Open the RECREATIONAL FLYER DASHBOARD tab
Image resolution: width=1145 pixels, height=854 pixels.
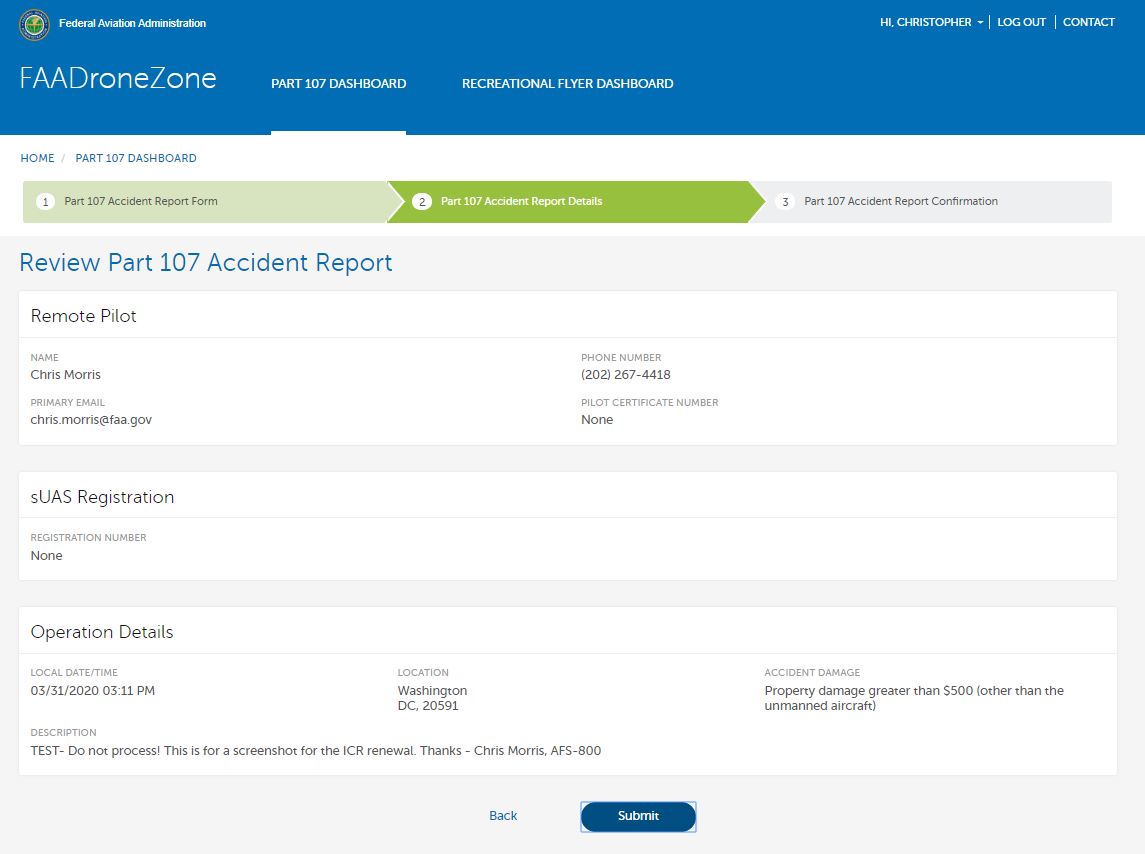tap(567, 84)
